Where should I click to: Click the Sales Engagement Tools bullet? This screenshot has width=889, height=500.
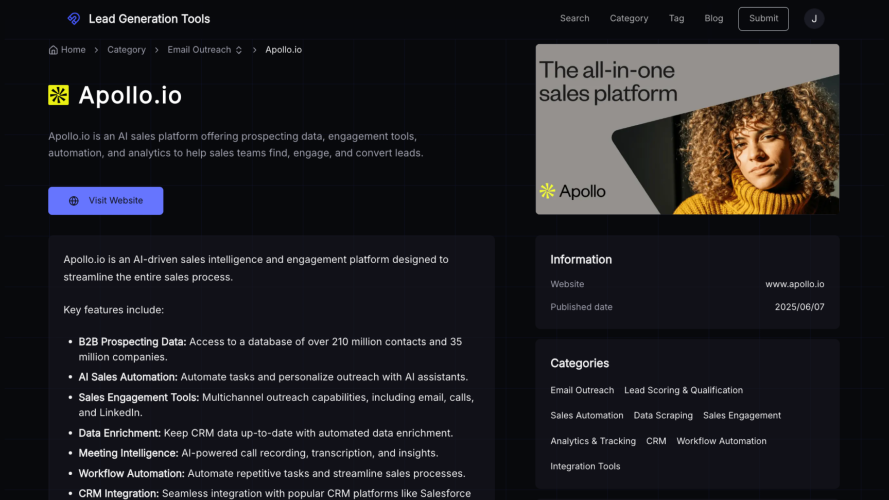coord(276,405)
